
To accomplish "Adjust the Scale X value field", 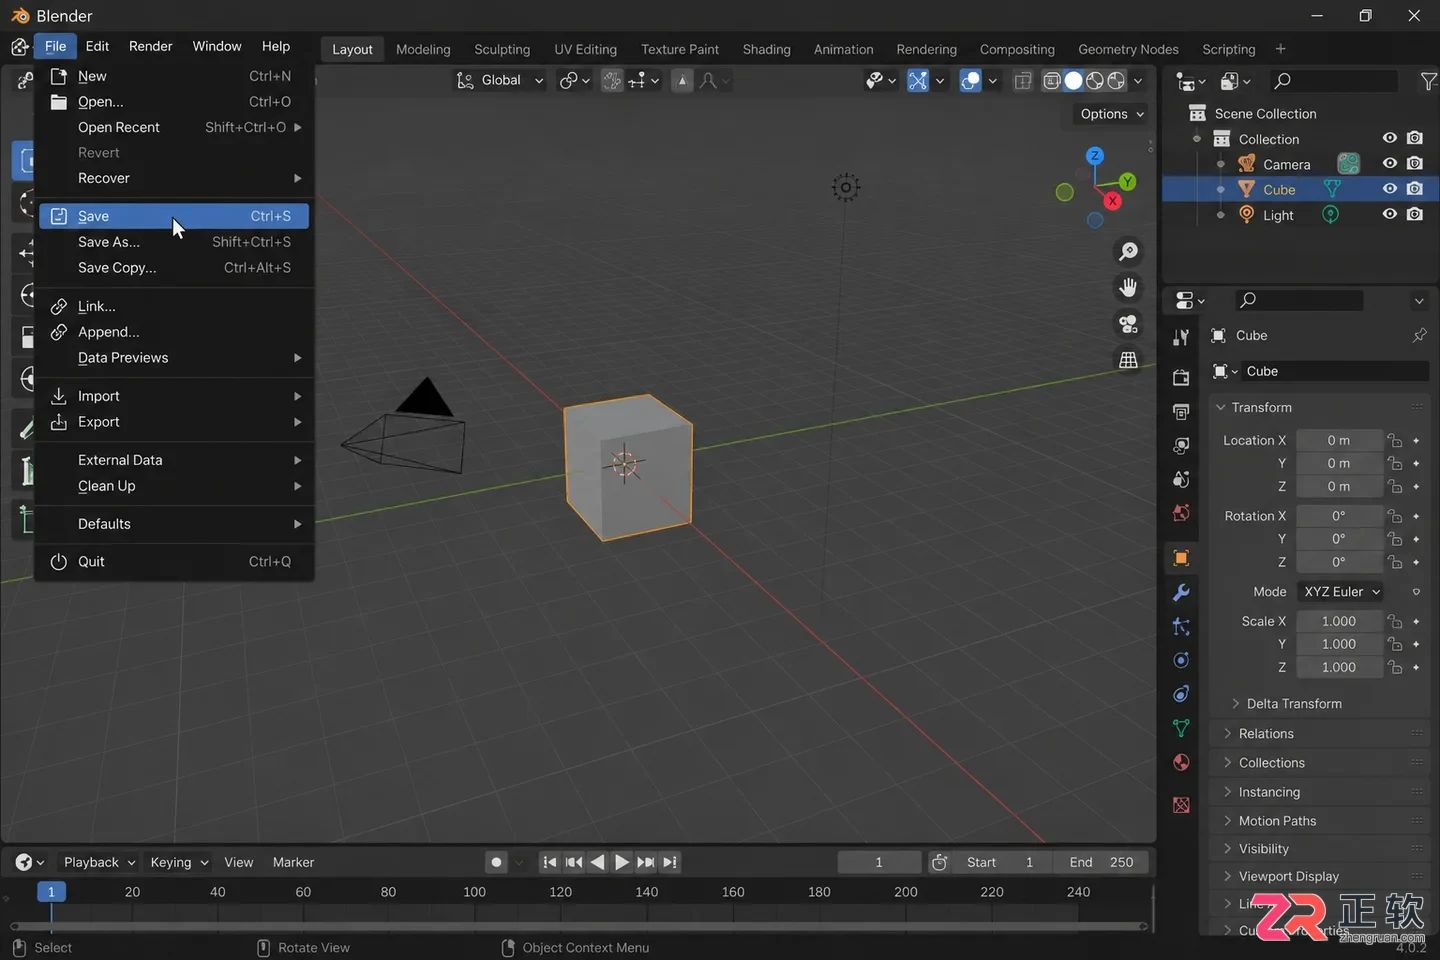I will pos(1339,621).
